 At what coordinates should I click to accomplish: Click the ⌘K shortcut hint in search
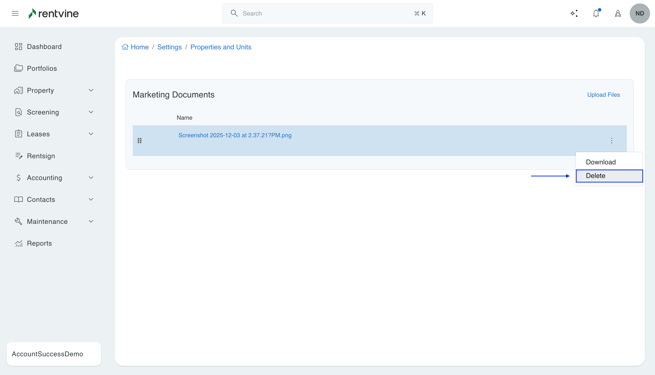pos(420,13)
